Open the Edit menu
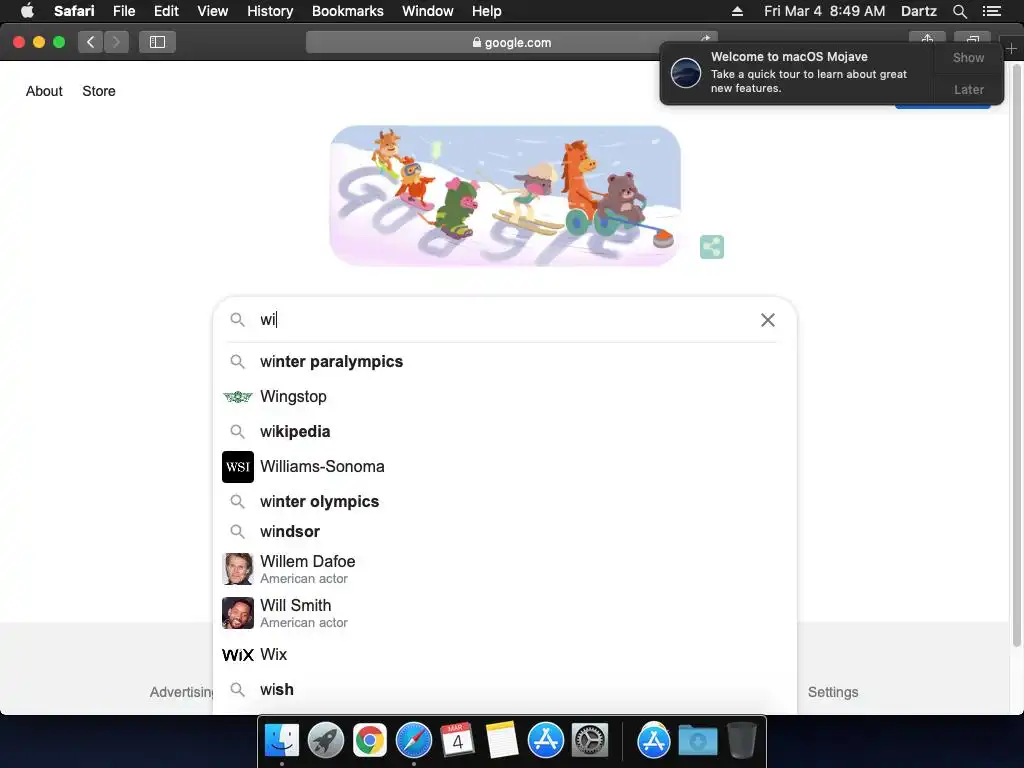The height and width of the screenshot is (768, 1024). coord(166,11)
